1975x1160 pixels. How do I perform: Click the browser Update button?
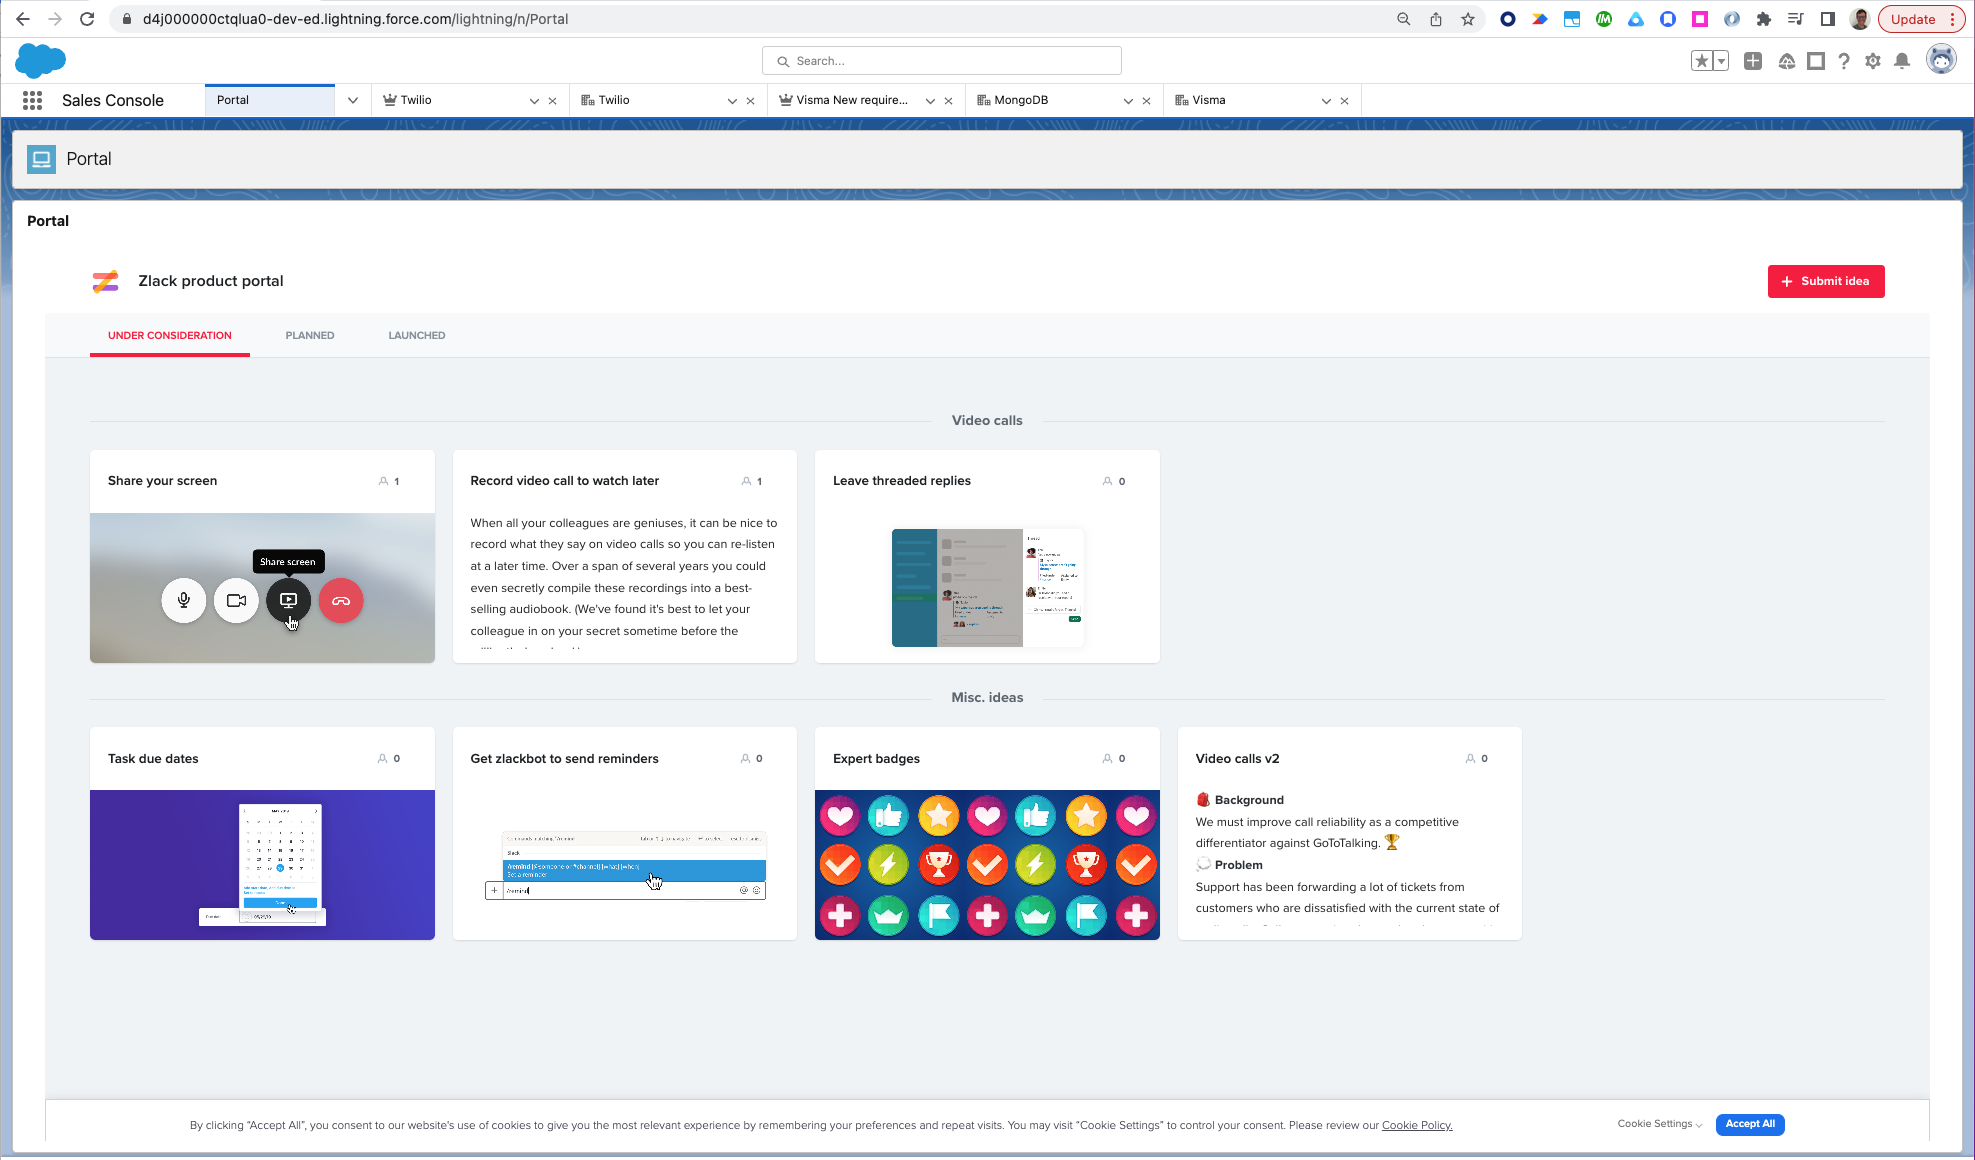1913,19
